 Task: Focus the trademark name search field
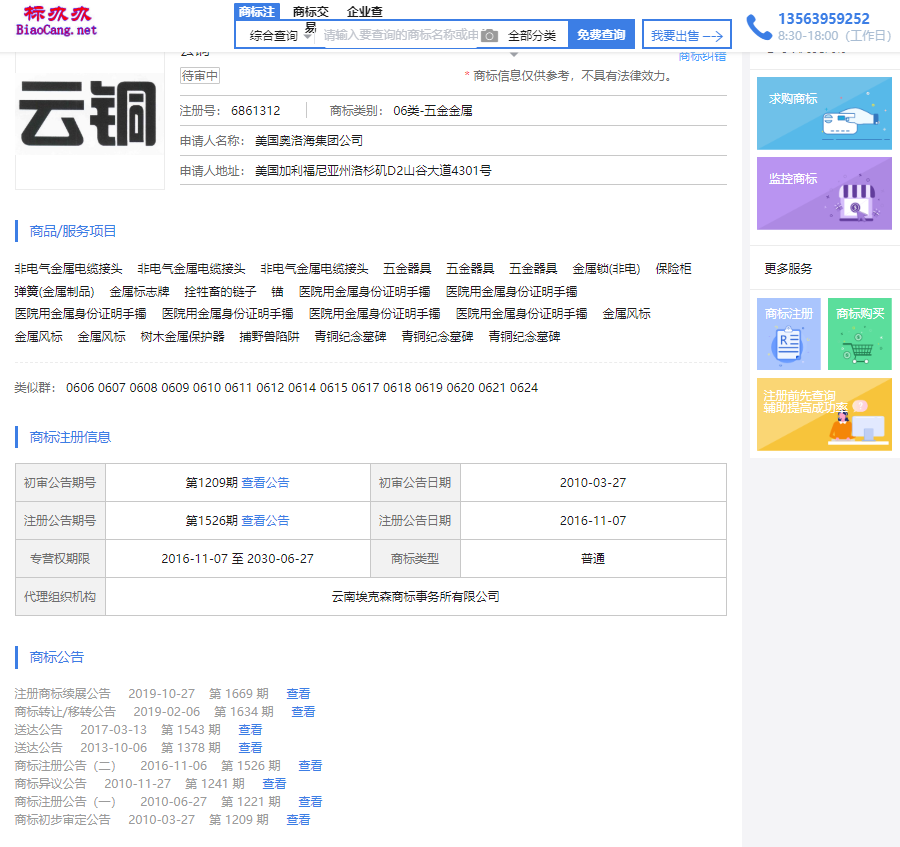pyautogui.click(x=401, y=35)
